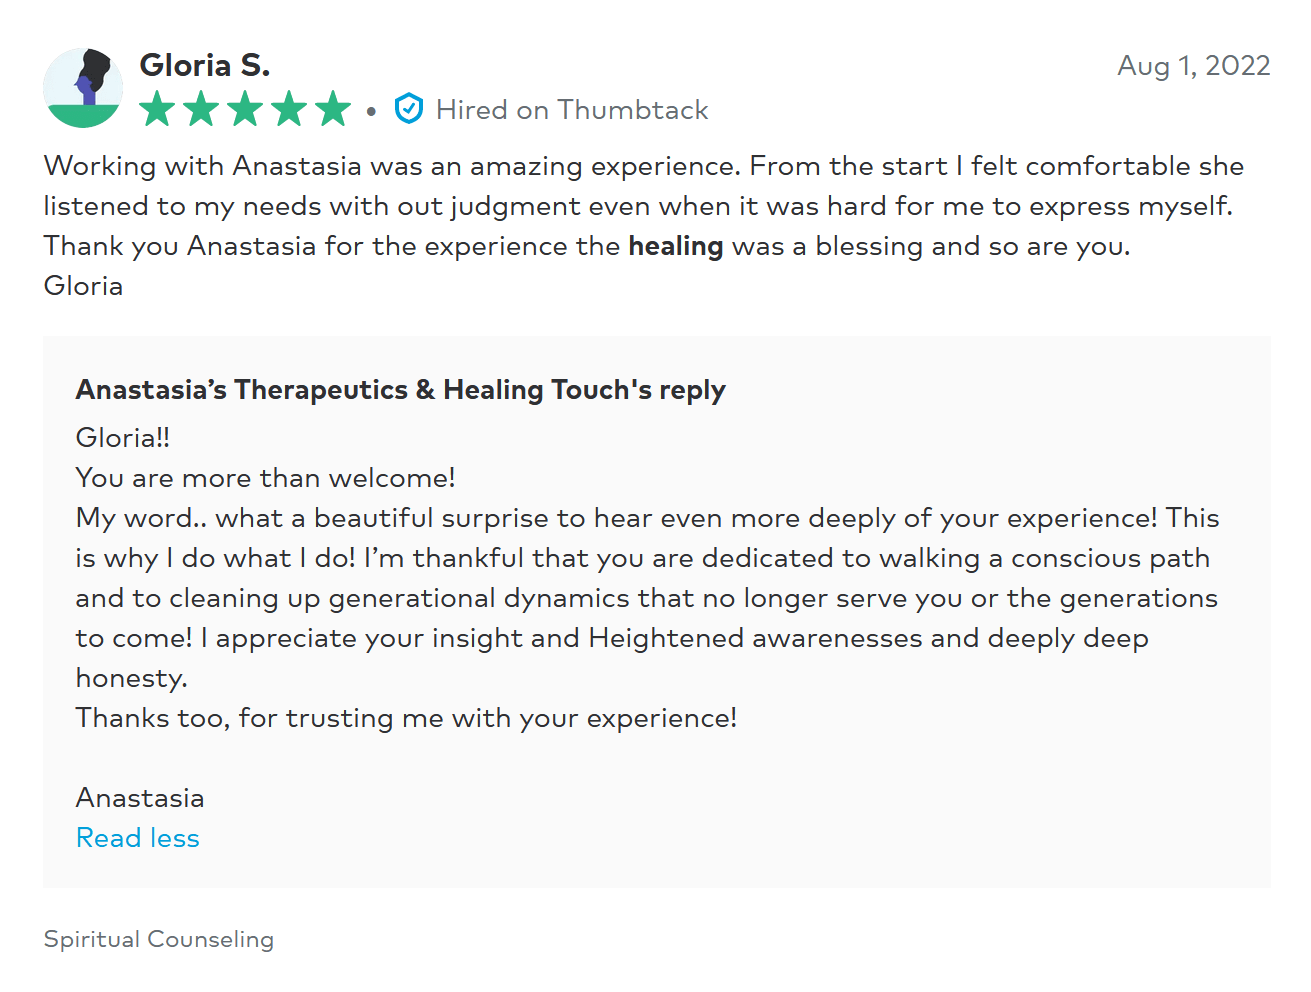Click the Aug 1, 2022 review date
The width and height of the screenshot is (1311, 992).
[1193, 66]
